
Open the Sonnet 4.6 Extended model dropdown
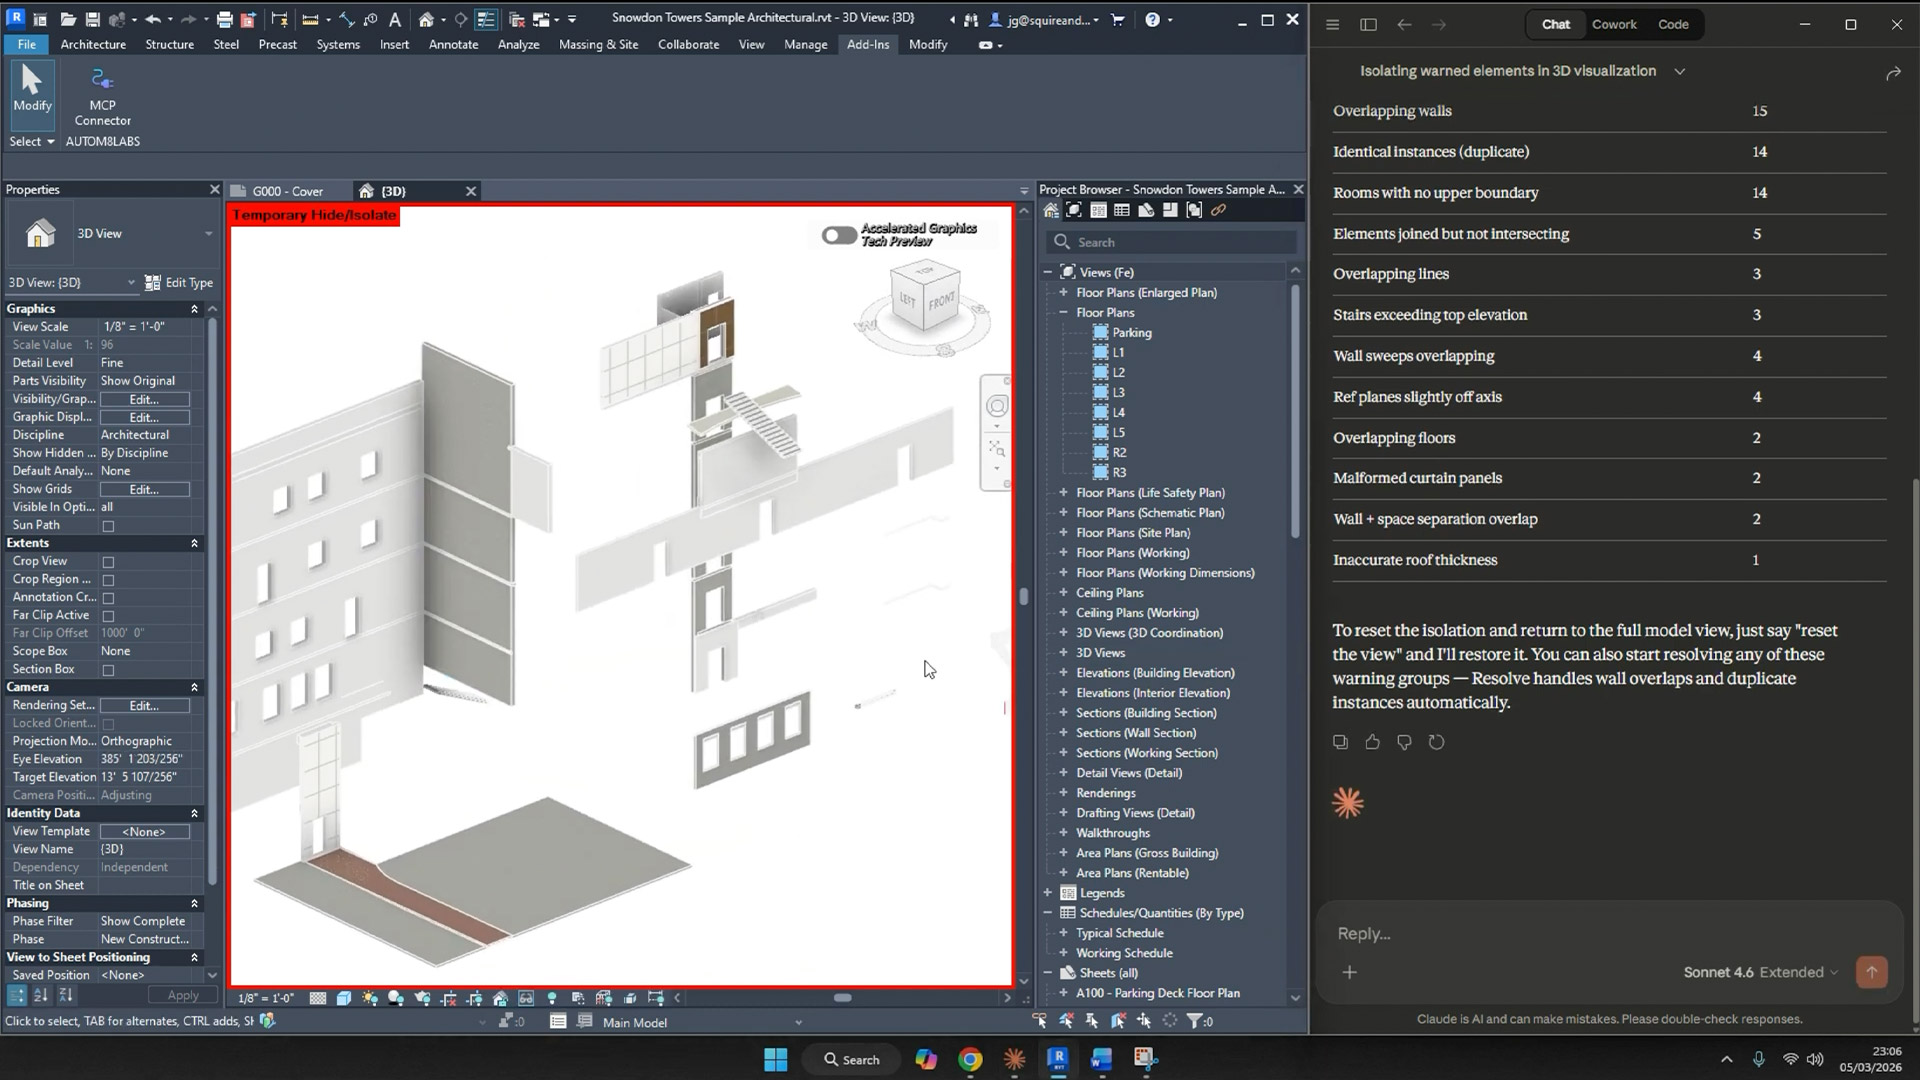coord(1760,972)
